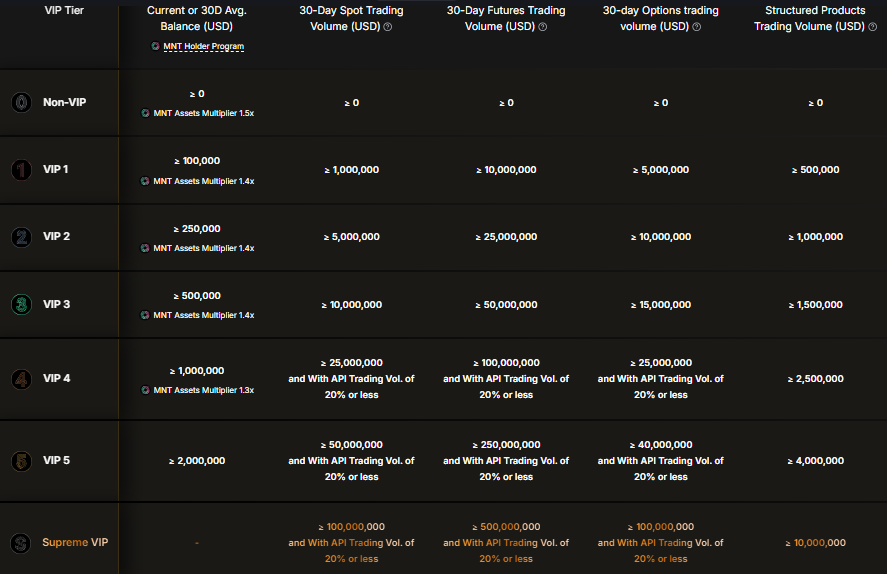Image resolution: width=887 pixels, height=574 pixels.
Task: Click MNT icon in VIP 2 multiplier row
Action: (145, 248)
